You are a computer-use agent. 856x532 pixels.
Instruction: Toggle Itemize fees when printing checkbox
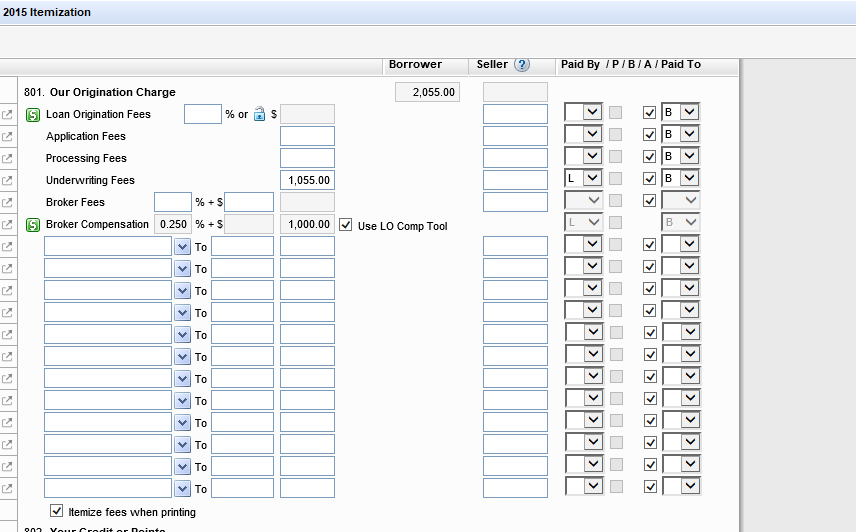point(57,511)
